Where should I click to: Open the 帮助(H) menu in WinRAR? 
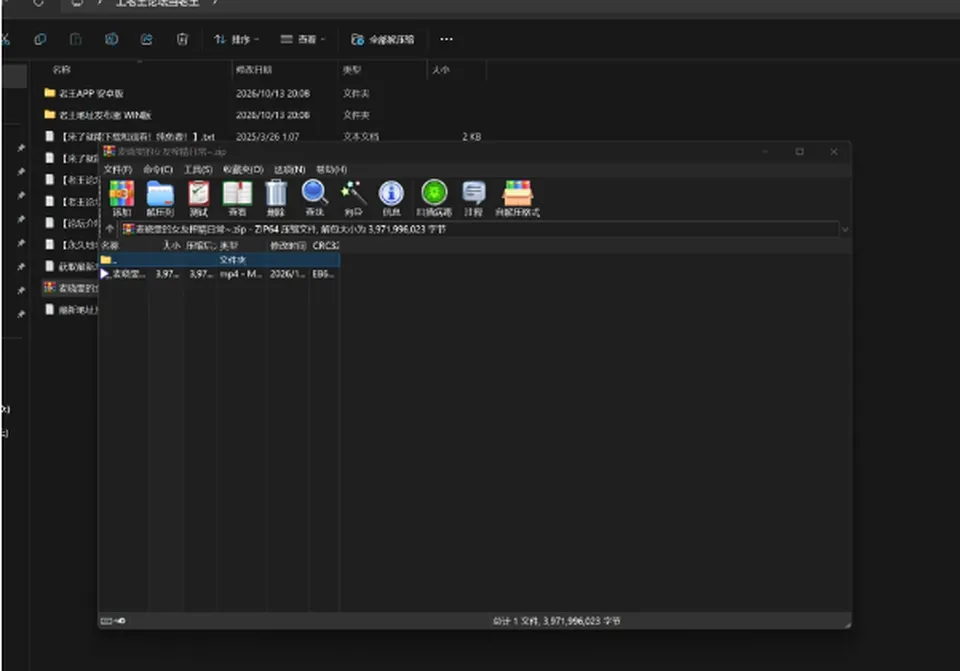click(x=331, y=169)
